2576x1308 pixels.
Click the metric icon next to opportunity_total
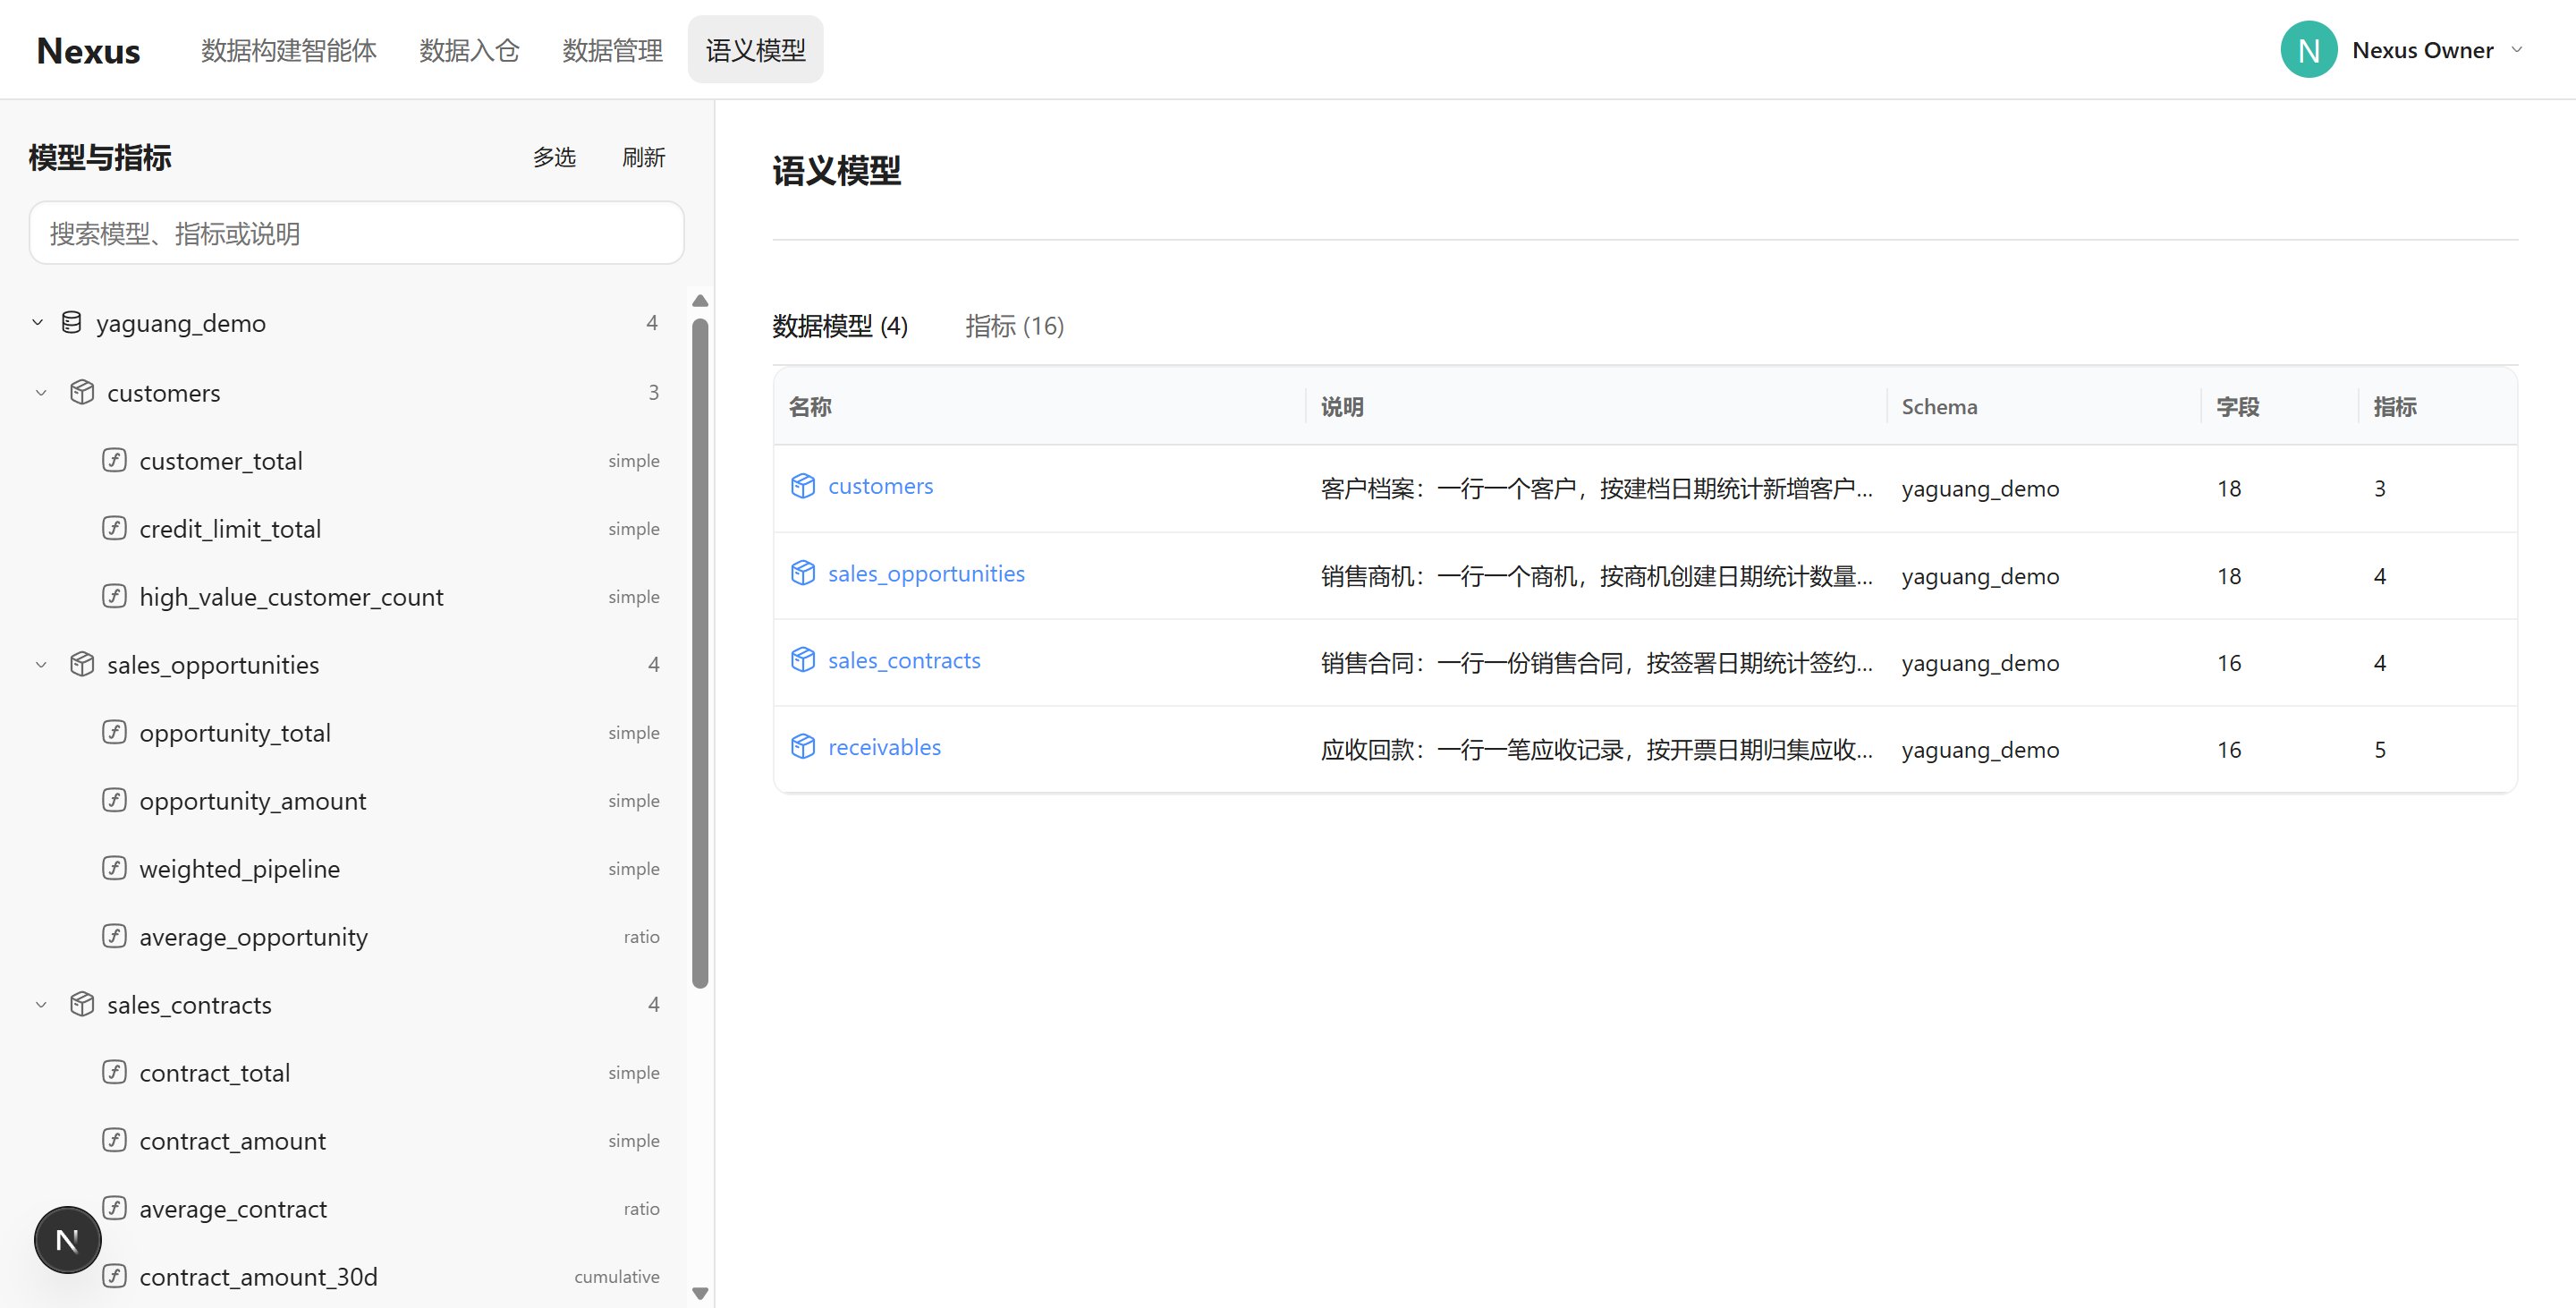tap(114, 732)
